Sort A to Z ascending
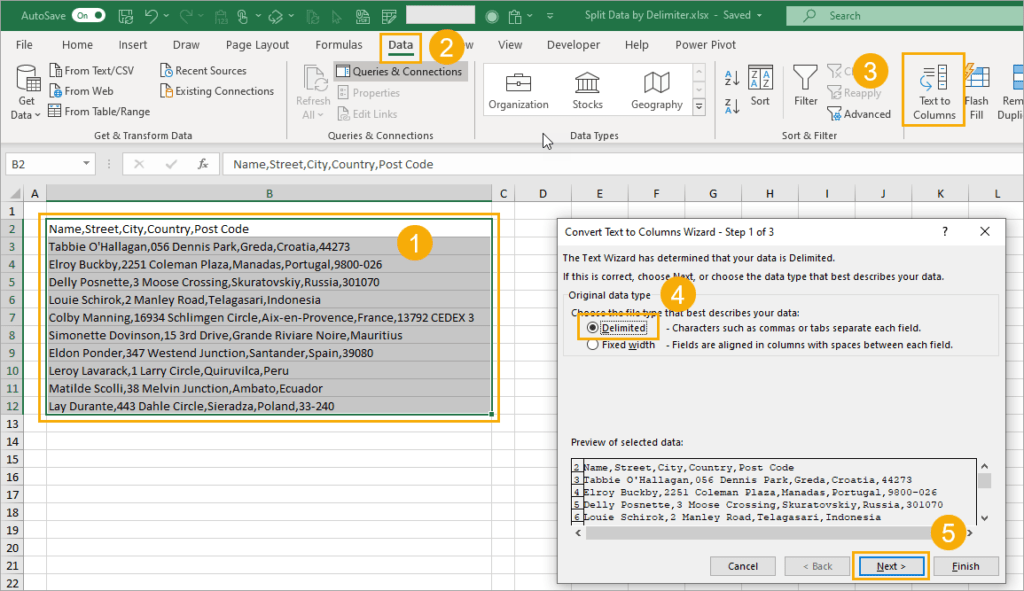 tap(732, 78)
